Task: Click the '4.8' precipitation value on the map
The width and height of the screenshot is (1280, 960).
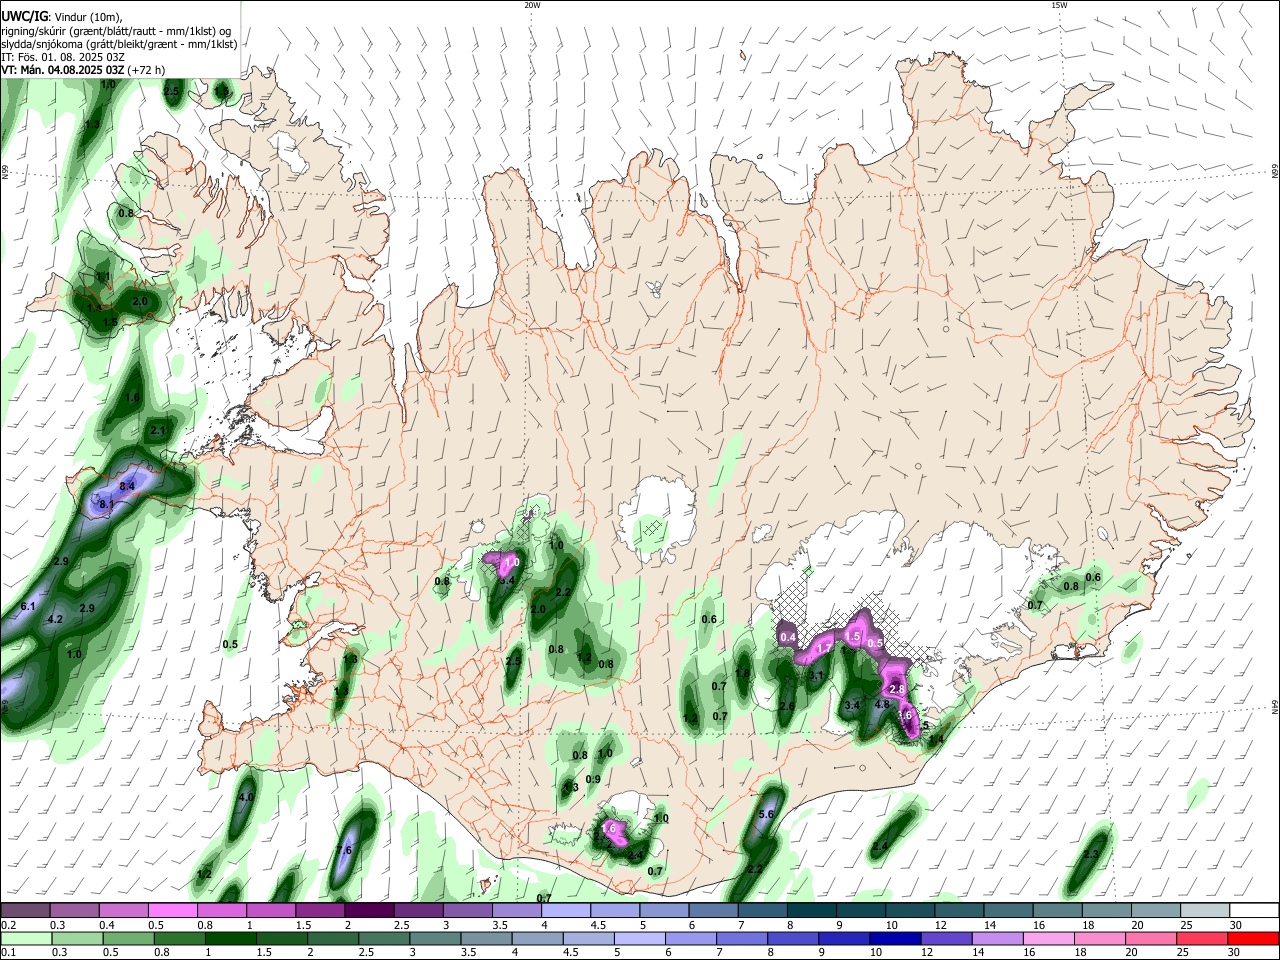Action: (x=882, y=705)
